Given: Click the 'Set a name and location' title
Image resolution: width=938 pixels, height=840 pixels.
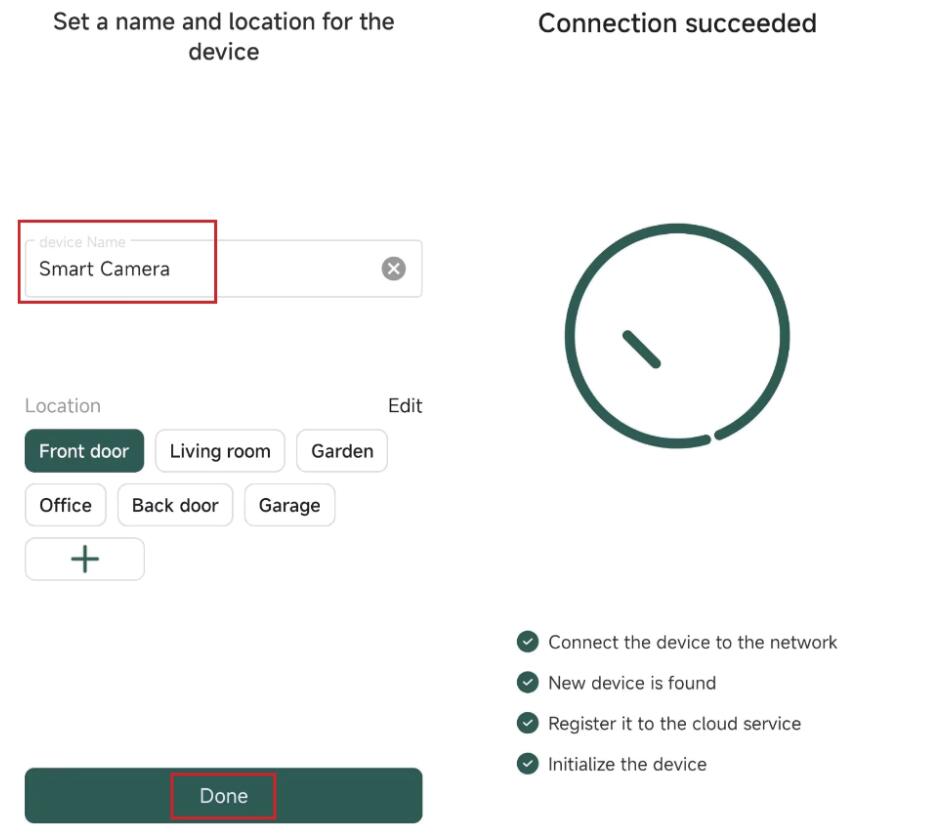Looking at the screenshot, I should tap(223, 36).
